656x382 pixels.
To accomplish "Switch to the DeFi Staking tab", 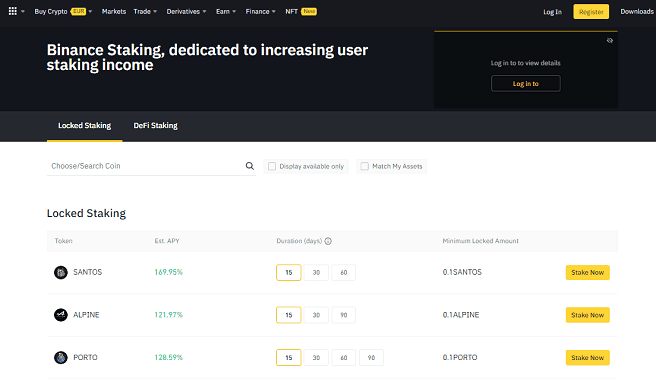I will [155, 126].
